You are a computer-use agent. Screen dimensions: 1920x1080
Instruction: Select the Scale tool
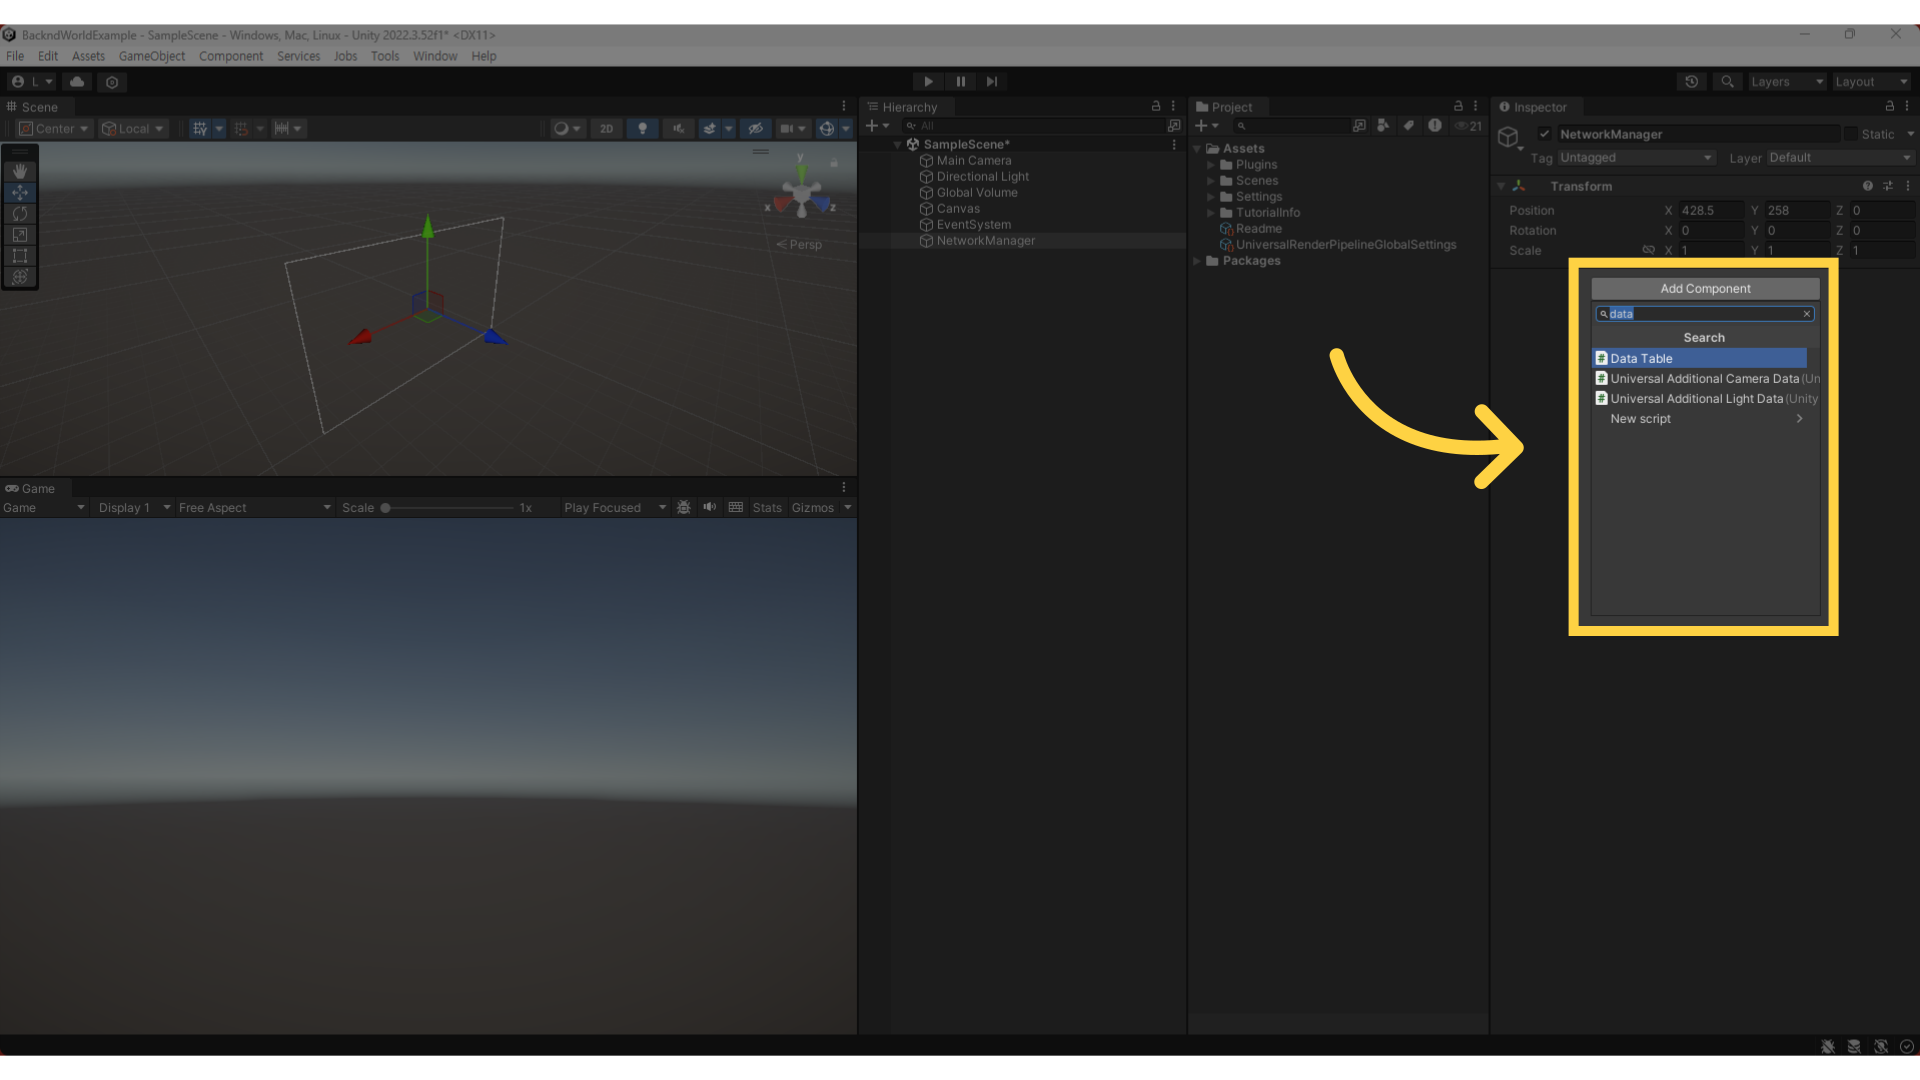pyautogui.click(x=19, y=234)
